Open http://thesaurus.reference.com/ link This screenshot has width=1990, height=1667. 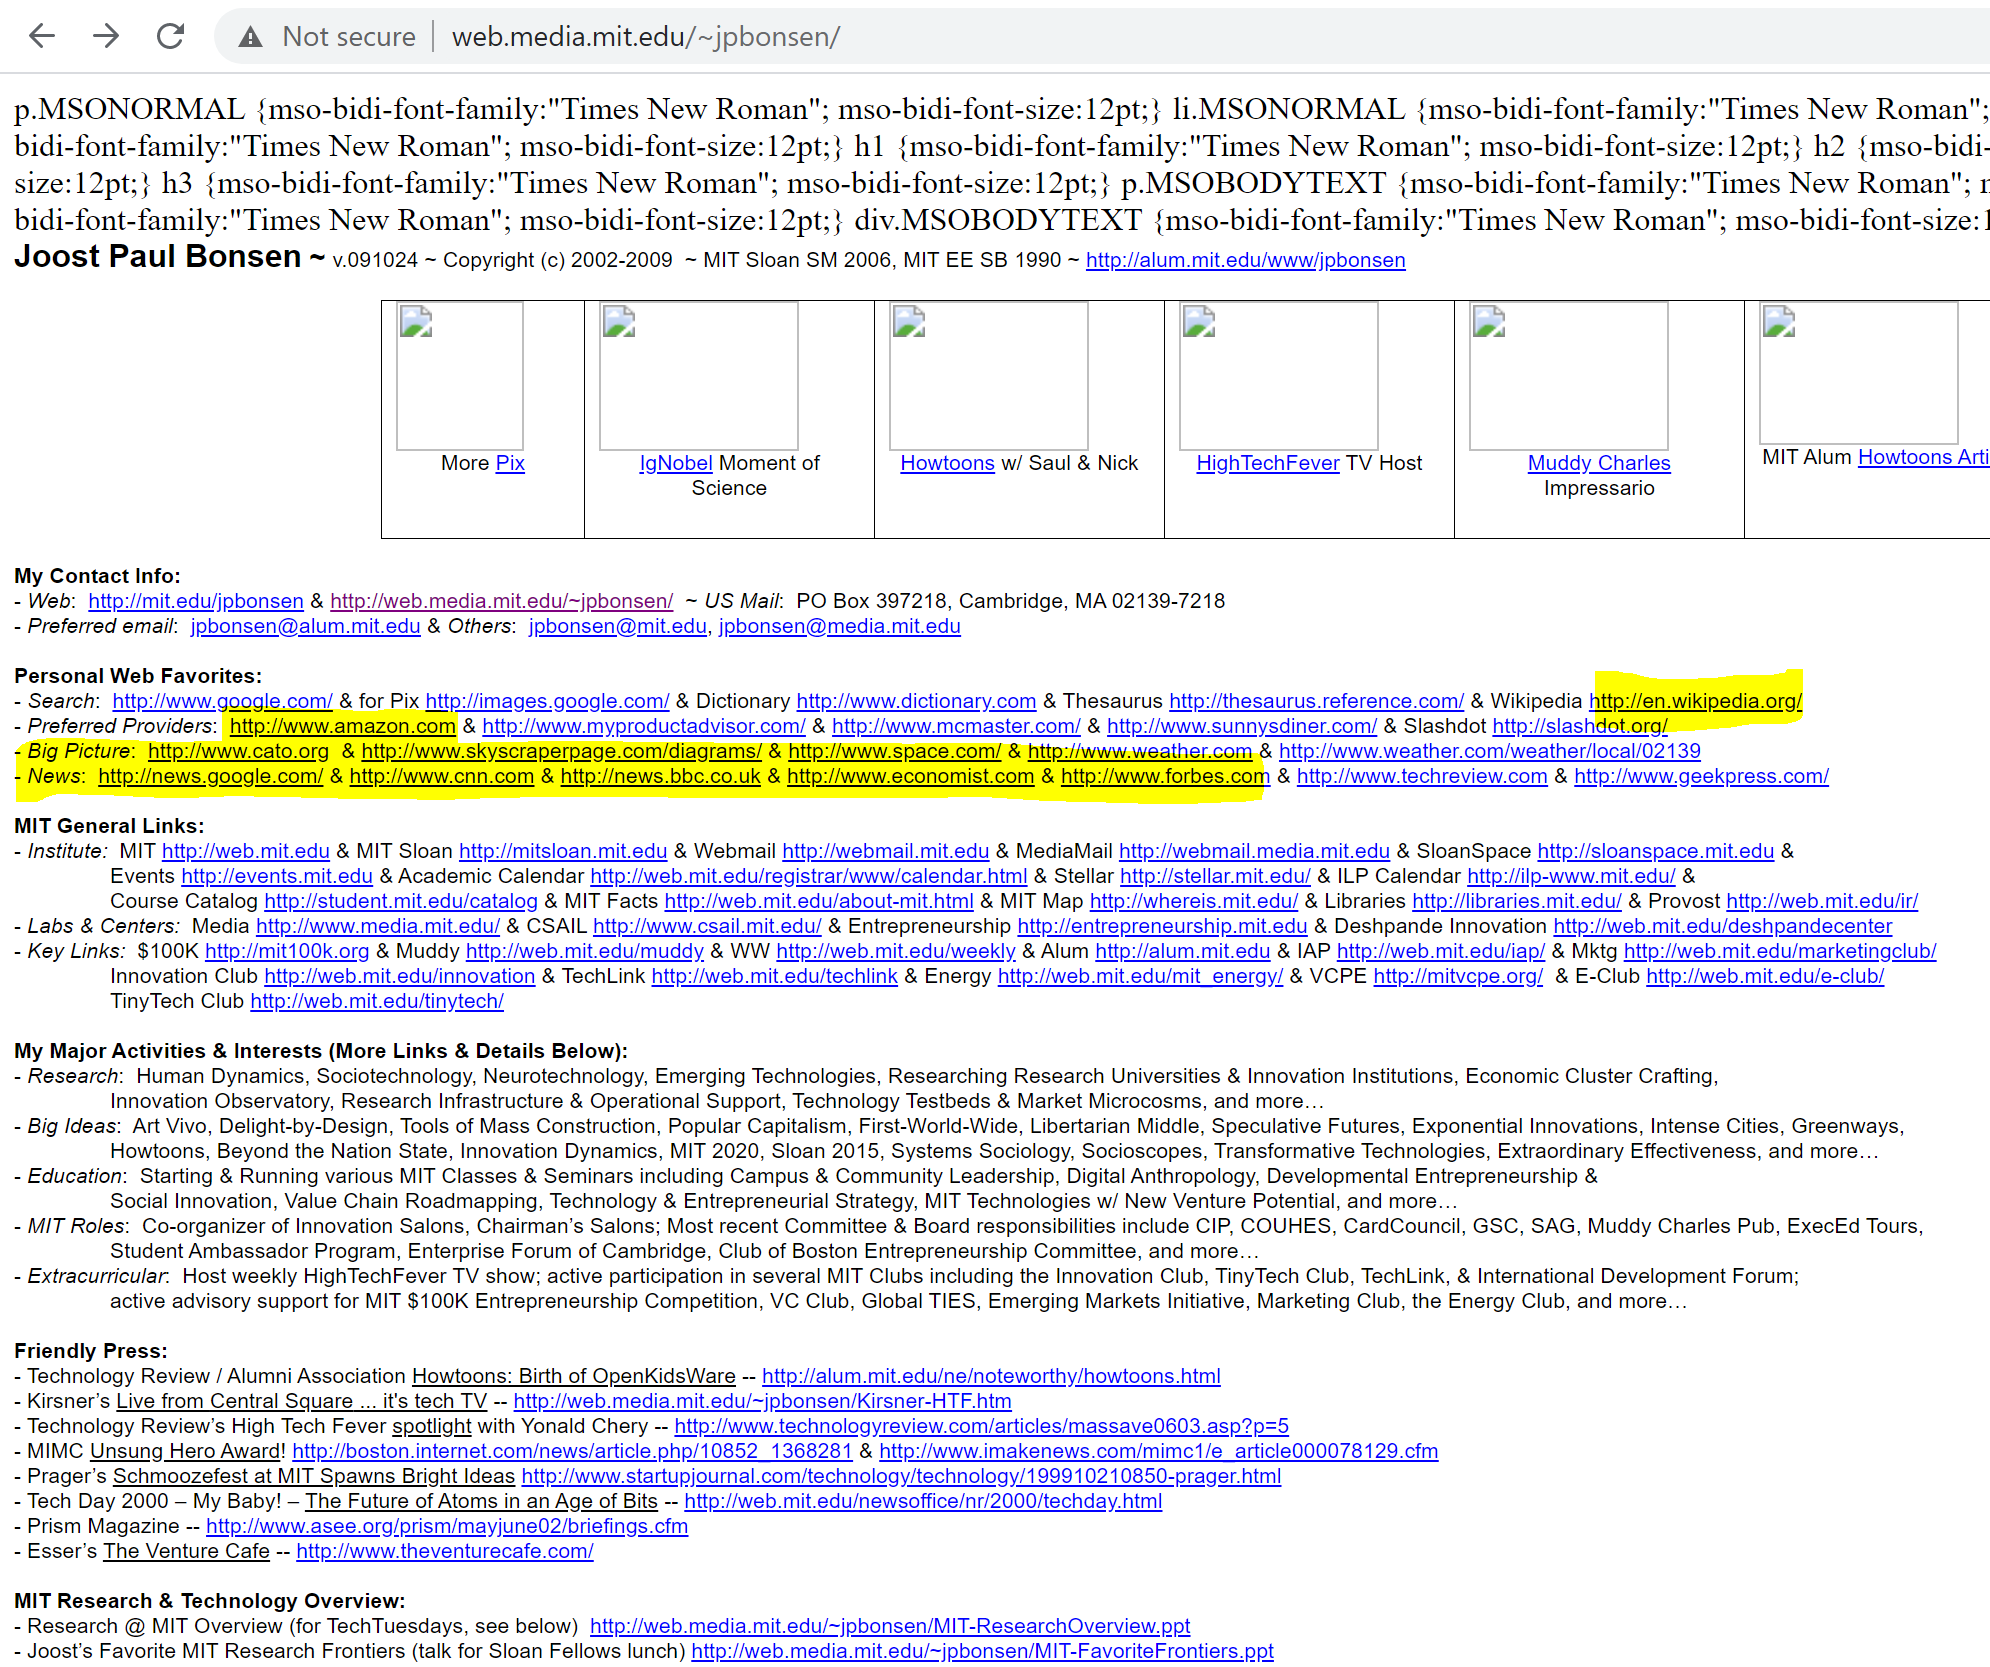(1316, 701)
